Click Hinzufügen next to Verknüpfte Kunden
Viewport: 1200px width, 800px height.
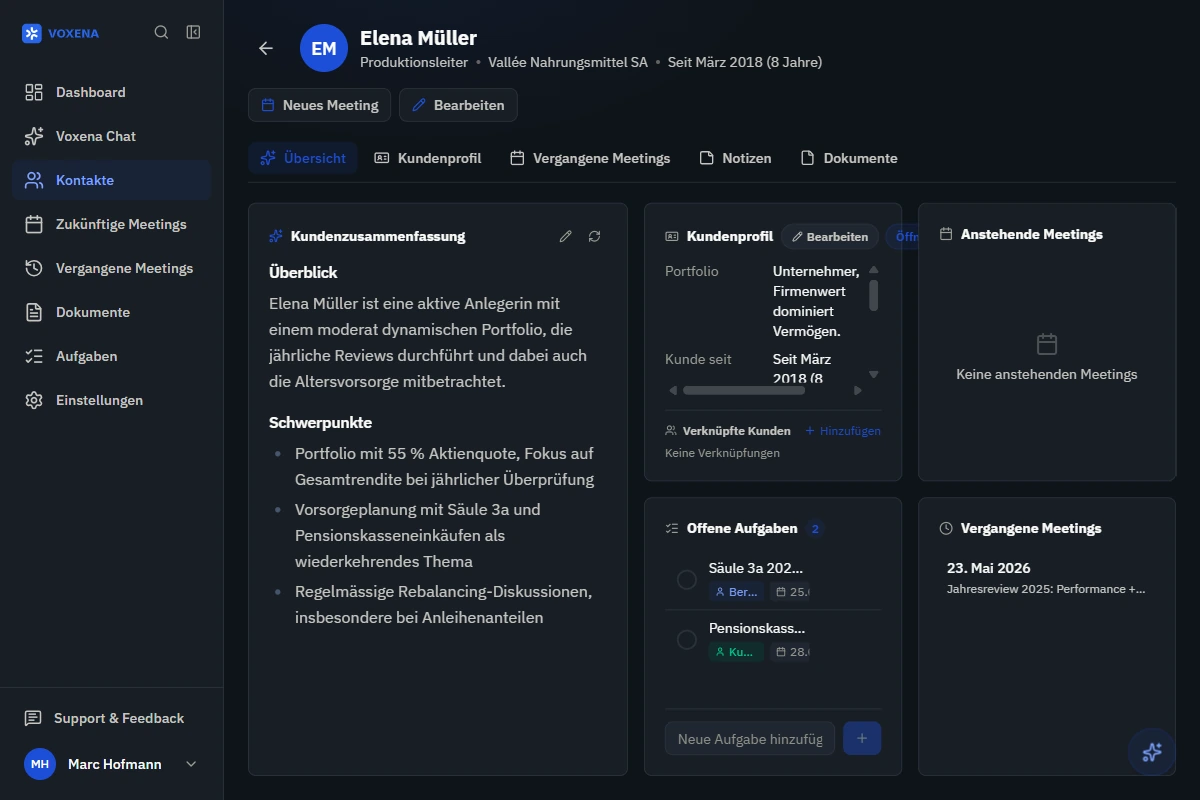coord(843,431)
